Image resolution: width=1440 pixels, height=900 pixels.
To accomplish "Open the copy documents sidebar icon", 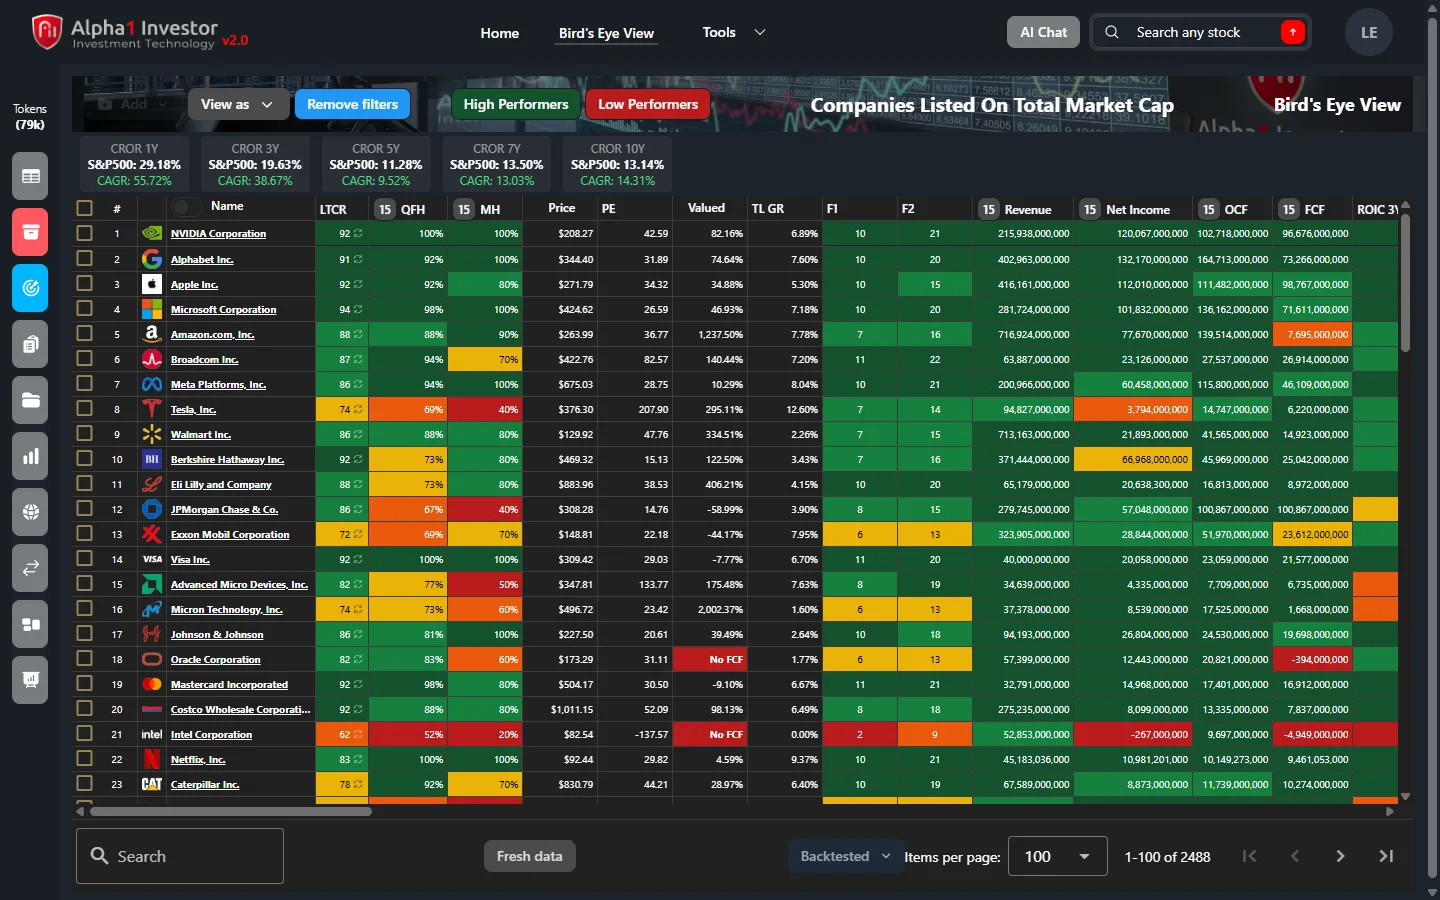I will 30,344.
